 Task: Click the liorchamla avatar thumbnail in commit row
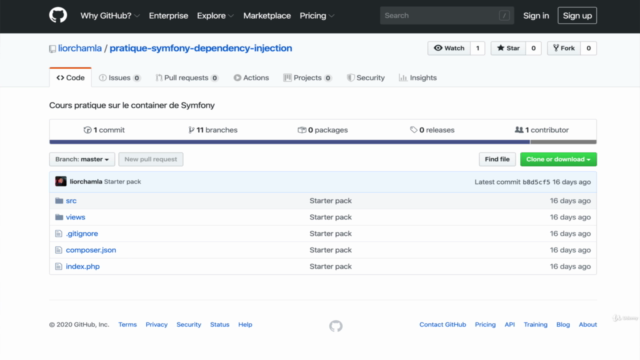pyautogui.click(x=61, y=182)
